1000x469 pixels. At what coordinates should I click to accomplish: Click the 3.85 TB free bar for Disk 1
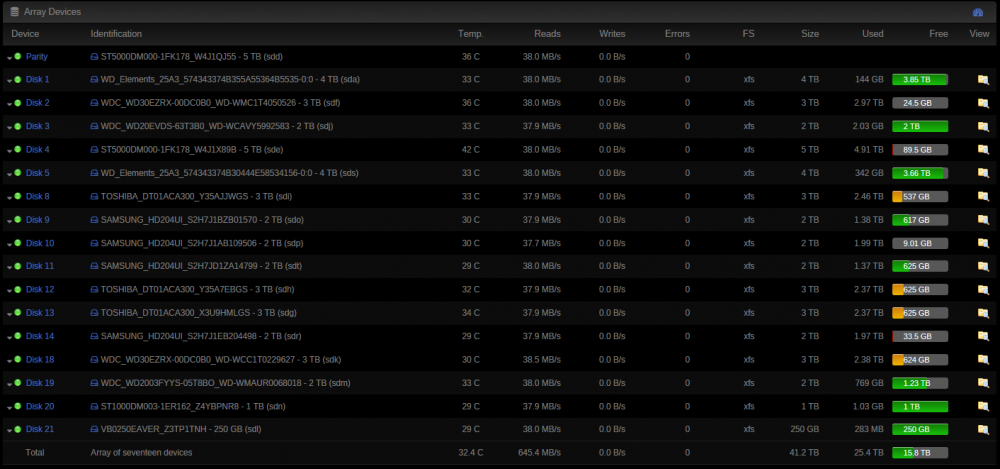click(x=920, y=80)
